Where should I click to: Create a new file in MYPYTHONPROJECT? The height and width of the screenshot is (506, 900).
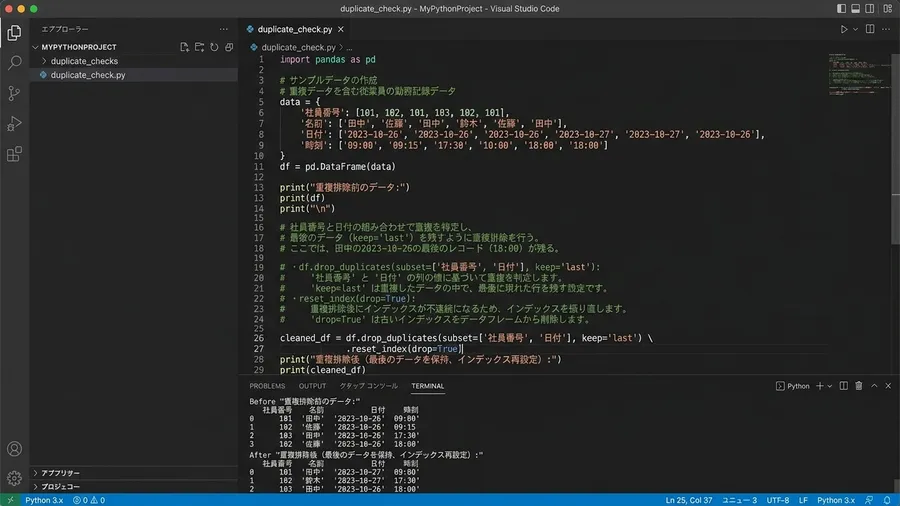184,47
